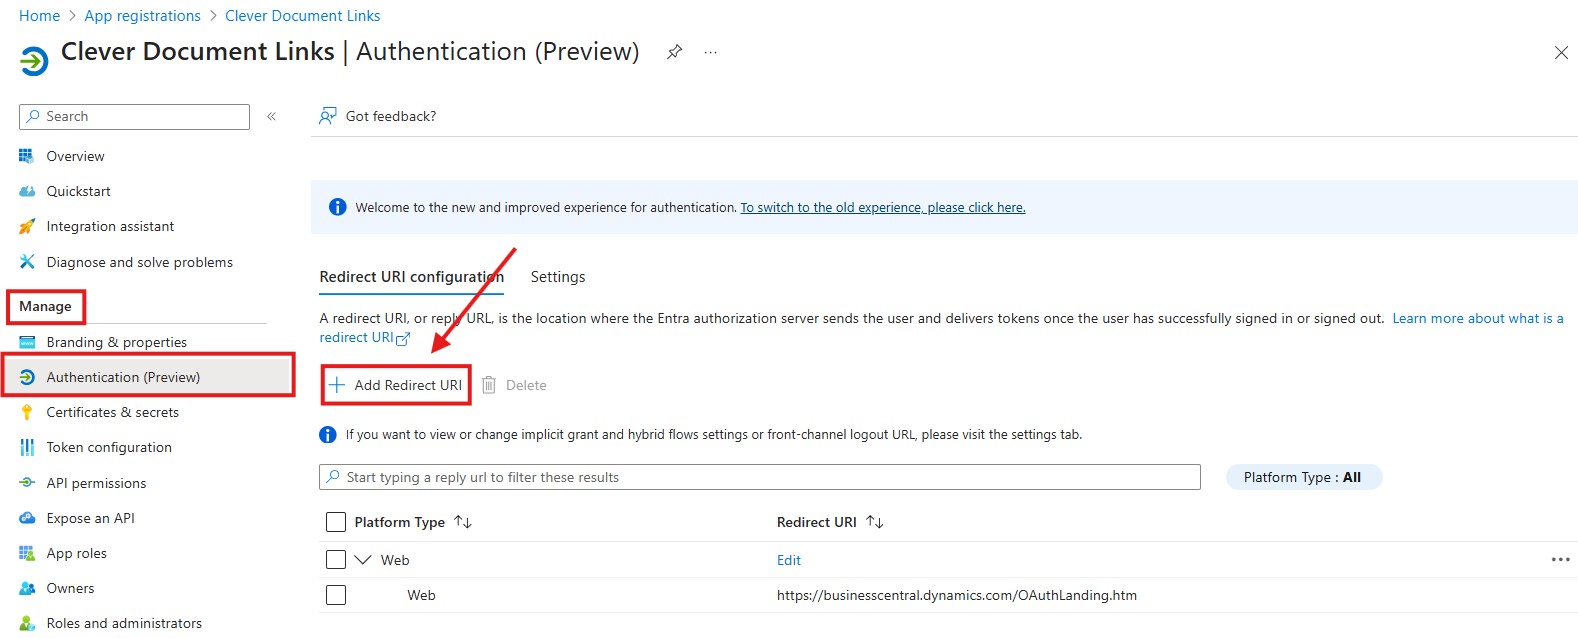Screen dimensions: 1578x638
Task: Click the info icon in welcome banner
Action: point(338,207)
